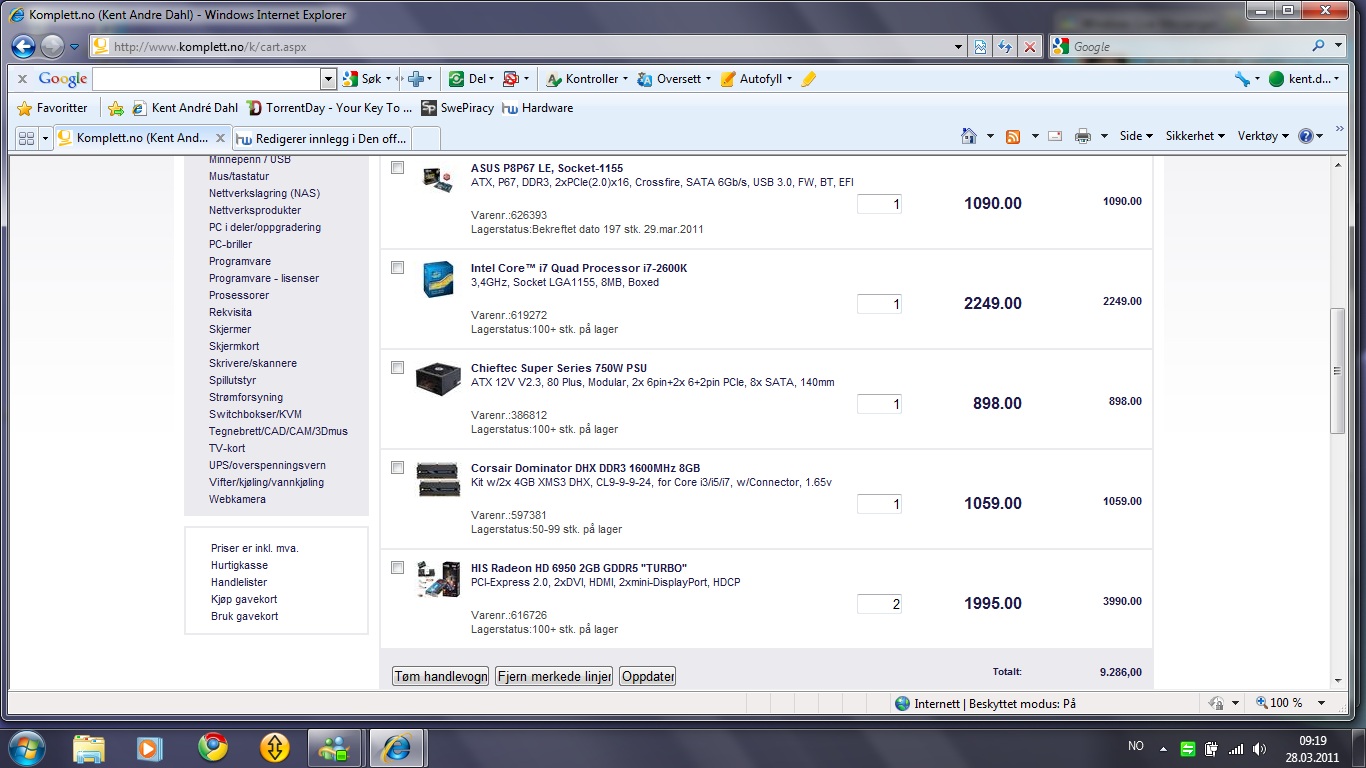The image size is (1366, 768).
Task: Open the tab list dropdown arrow
Action: pos(45,137)
